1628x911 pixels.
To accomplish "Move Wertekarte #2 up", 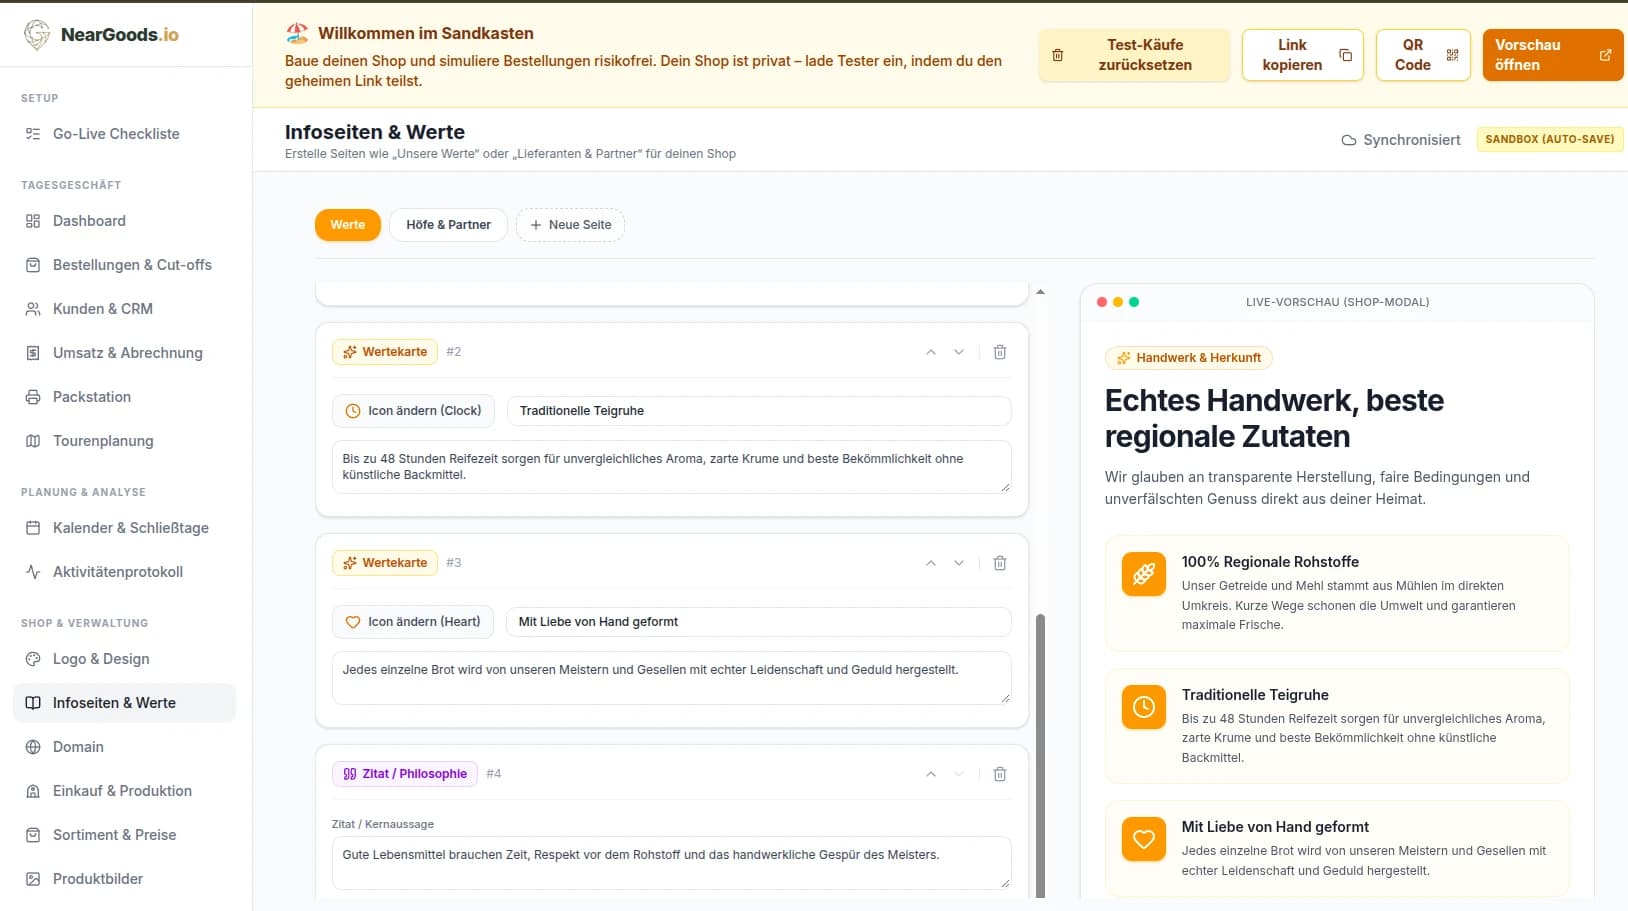I will [931, 352].
